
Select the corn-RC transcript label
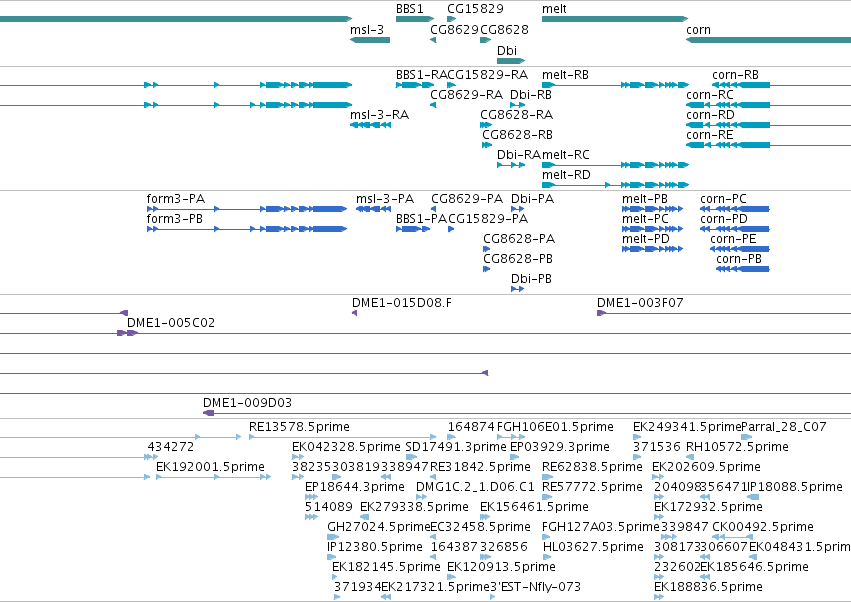coord(709,95)
